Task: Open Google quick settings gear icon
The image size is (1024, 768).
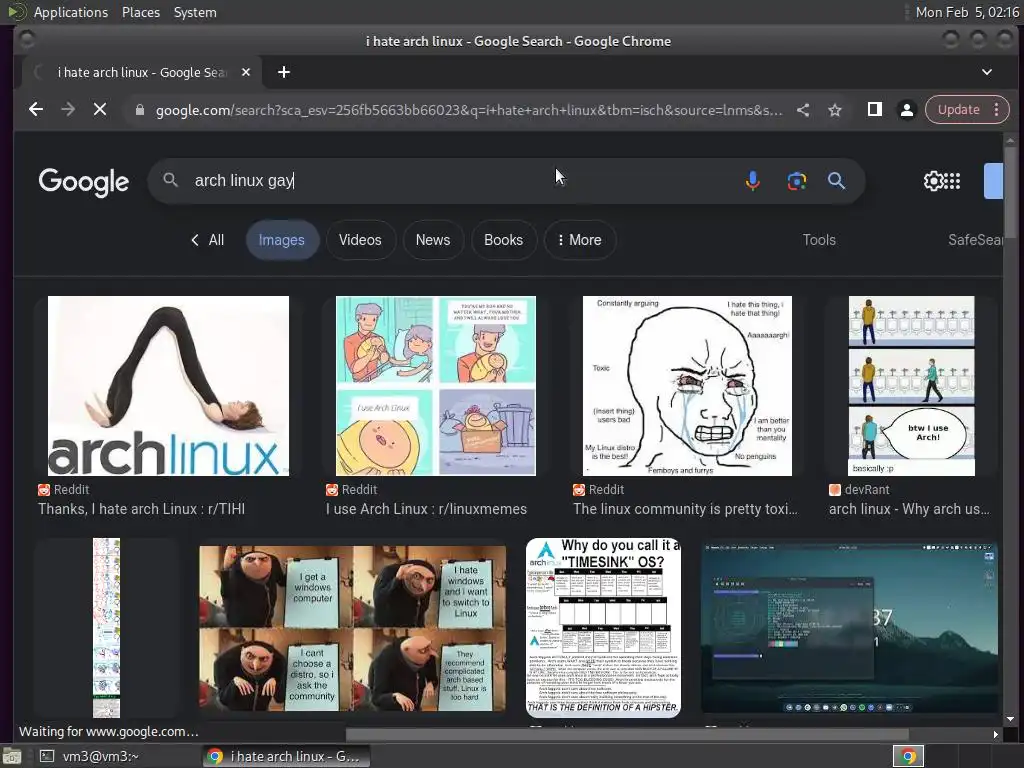Action: click(x=933, y=181)
